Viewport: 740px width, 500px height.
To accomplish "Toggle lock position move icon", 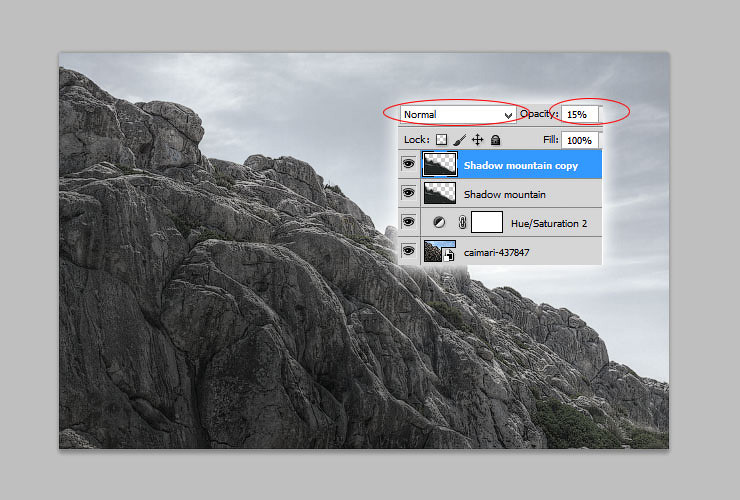I will click(x=478, y=140).
